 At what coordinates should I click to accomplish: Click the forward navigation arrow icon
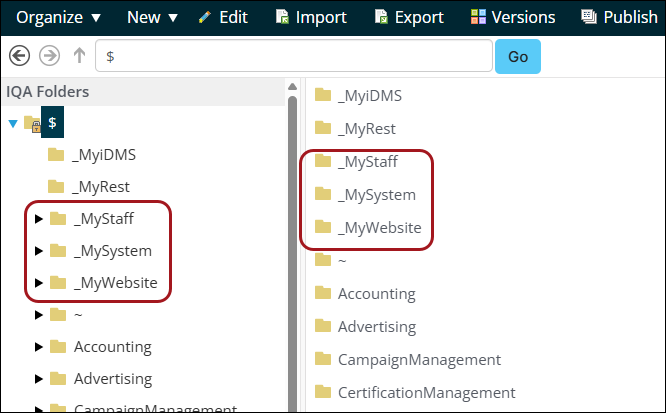point(49,56)
